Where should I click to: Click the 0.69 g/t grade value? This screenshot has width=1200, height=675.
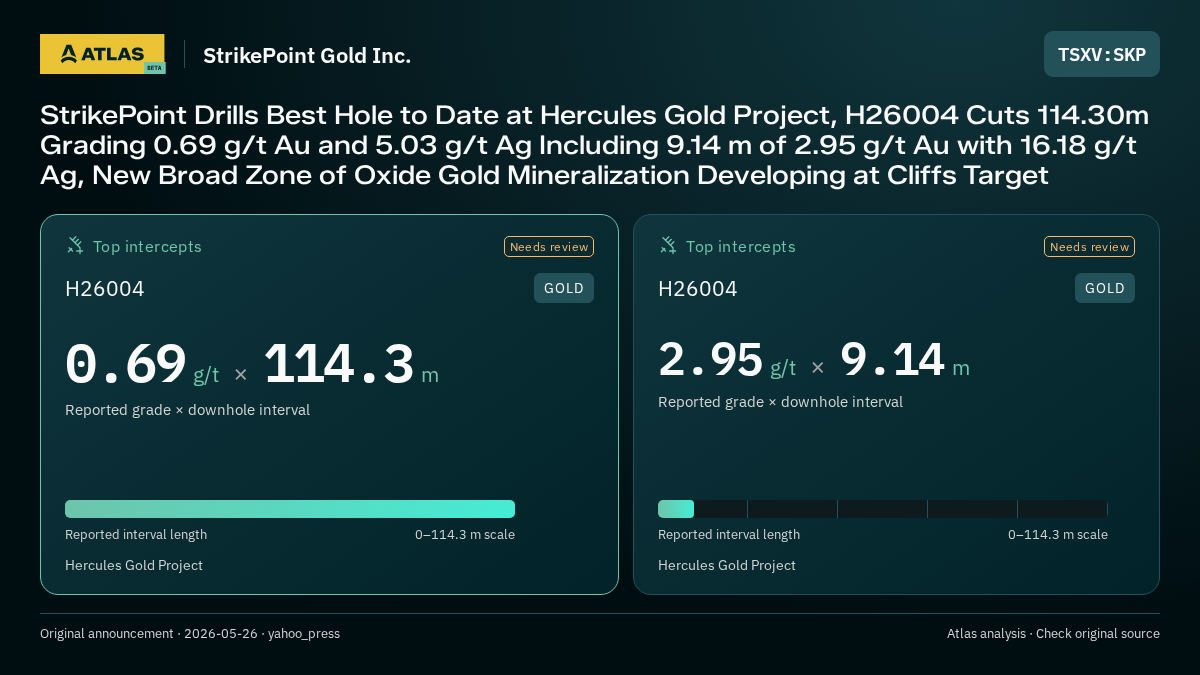pos(142,365)
